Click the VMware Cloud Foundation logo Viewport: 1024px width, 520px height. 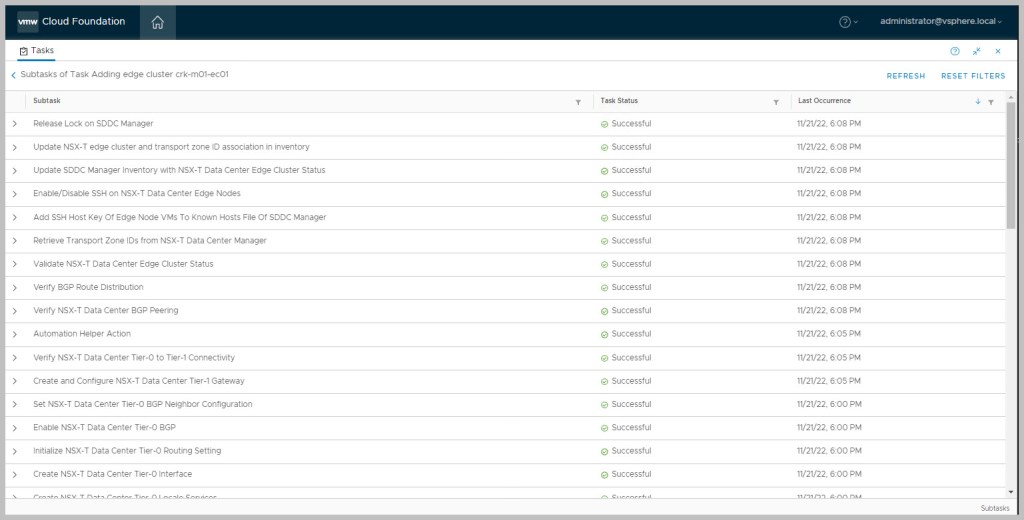(x=71, y=22)
